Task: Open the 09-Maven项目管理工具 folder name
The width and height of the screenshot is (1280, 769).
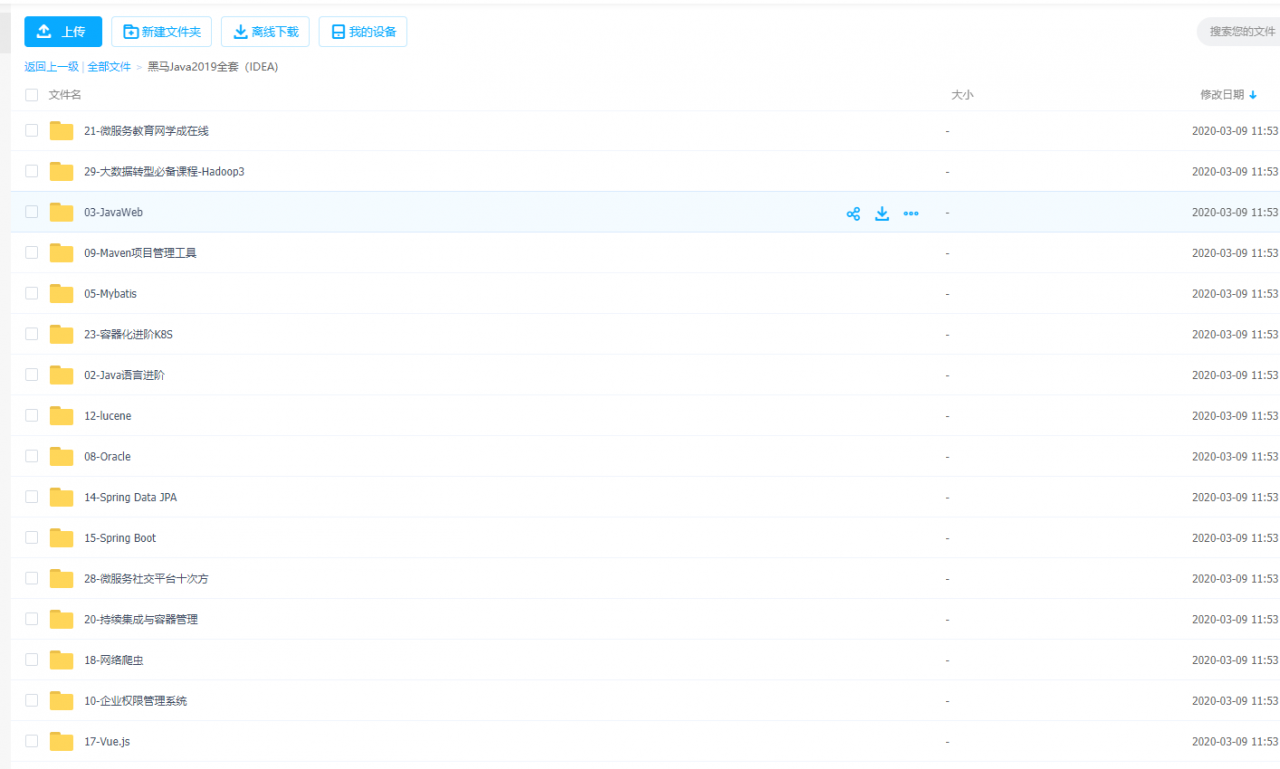Action: click(x=140, y=253)
